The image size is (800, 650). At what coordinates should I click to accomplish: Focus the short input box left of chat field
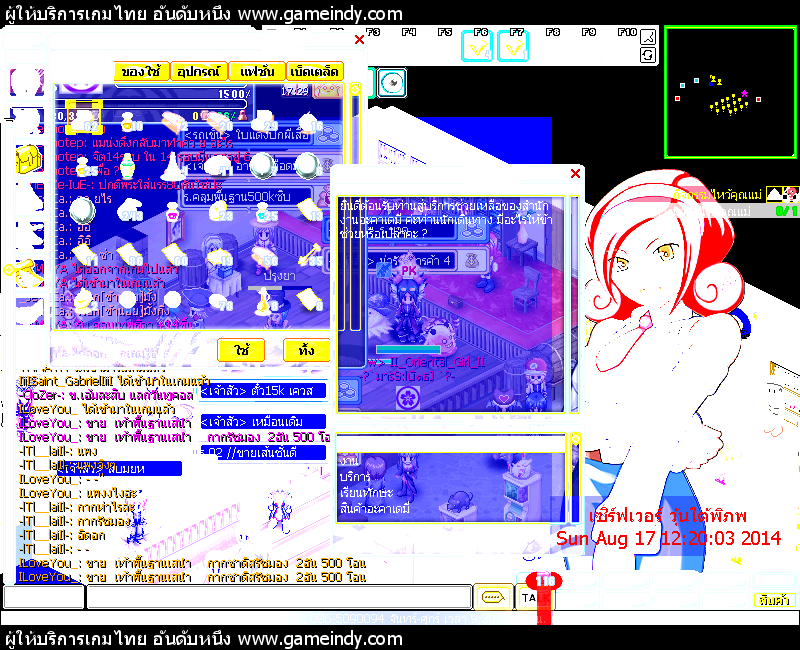(43, 597)
